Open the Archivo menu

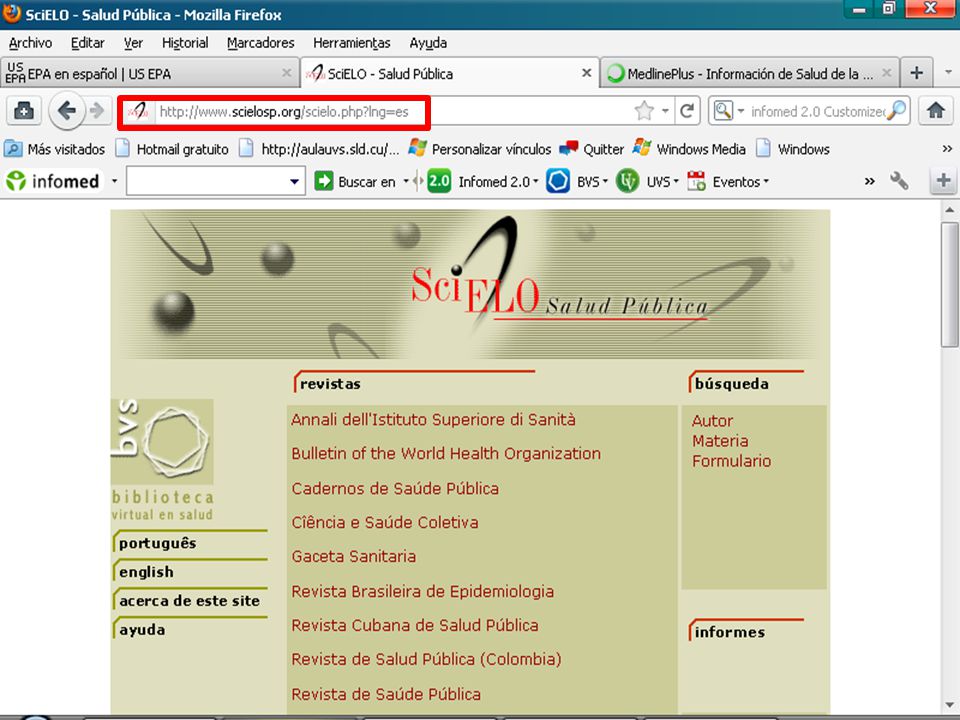coord(30,43)
